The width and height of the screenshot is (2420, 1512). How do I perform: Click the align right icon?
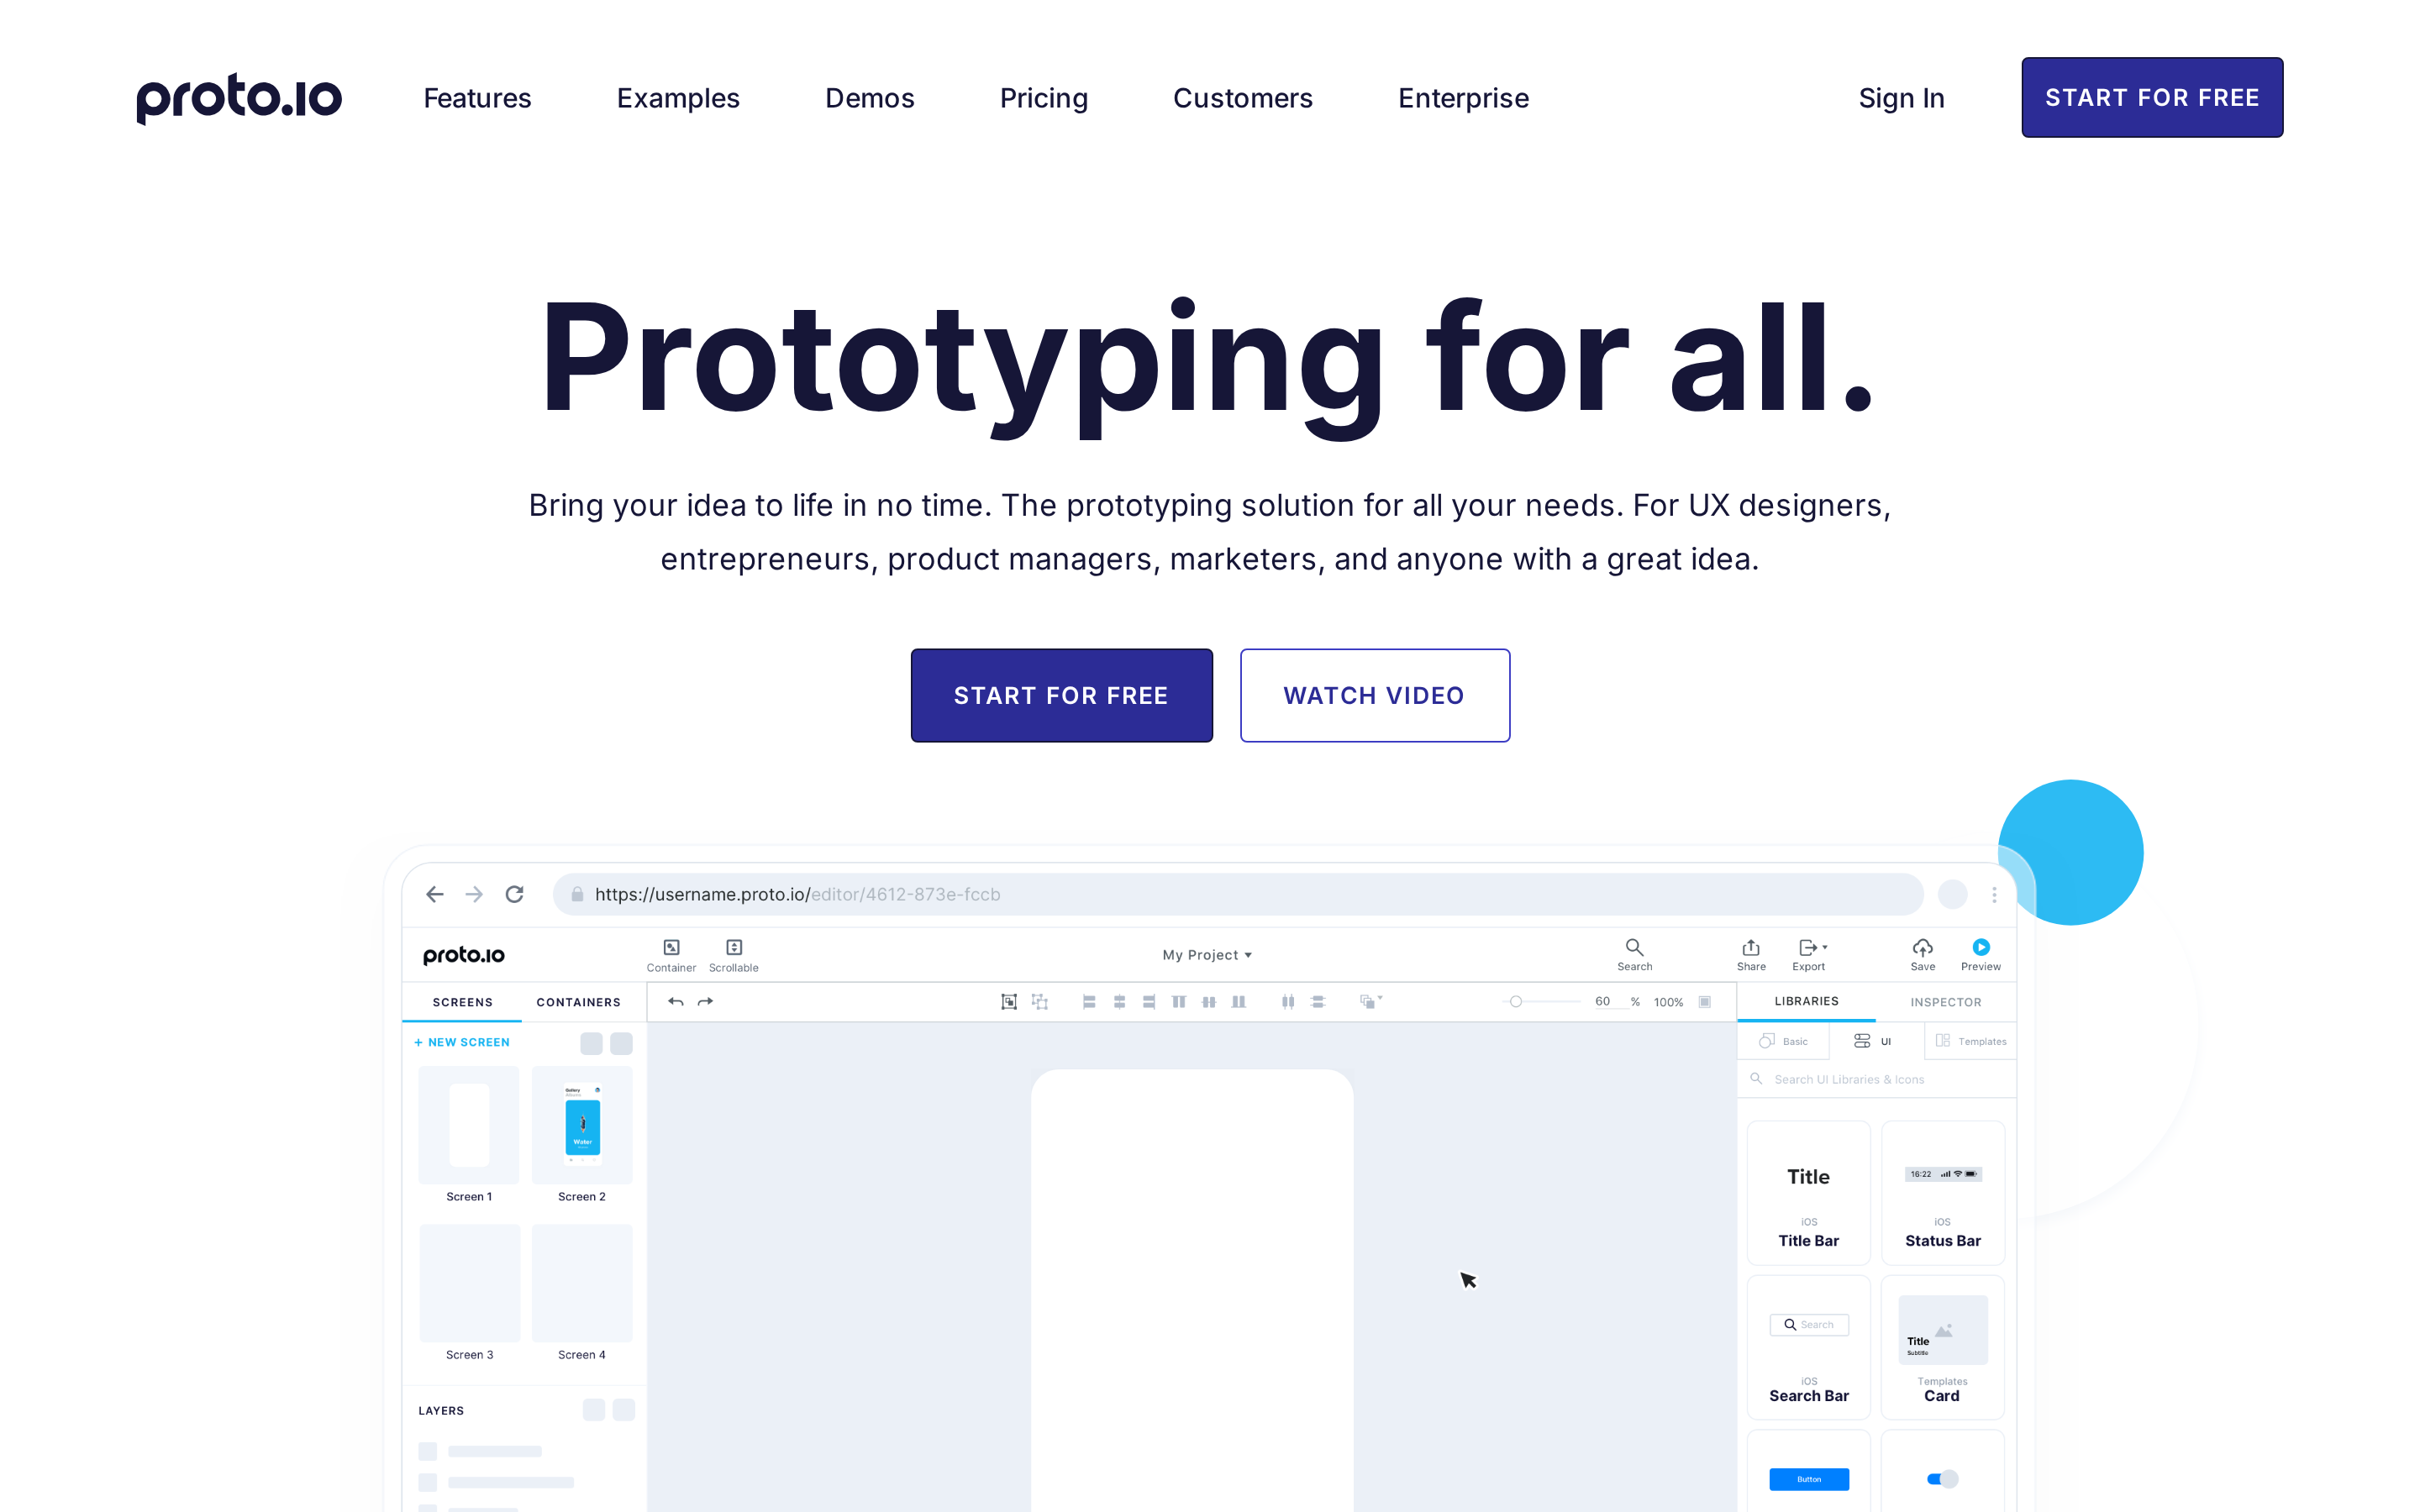click(x=1149, y=1001)
